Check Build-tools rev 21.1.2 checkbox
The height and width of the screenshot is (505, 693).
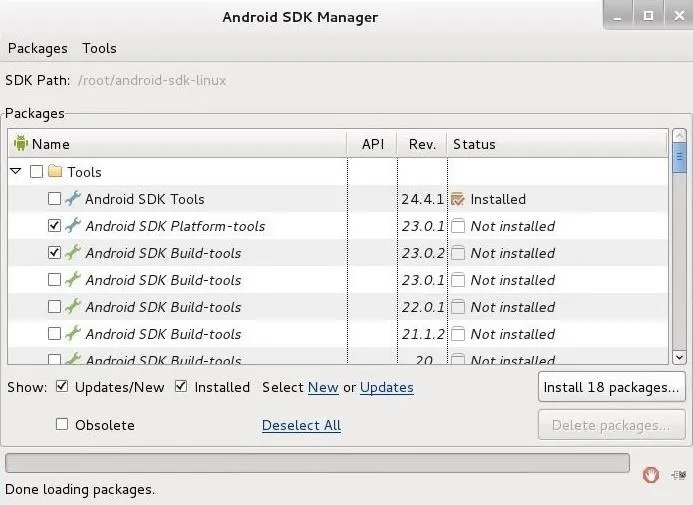tap(54, 333)
